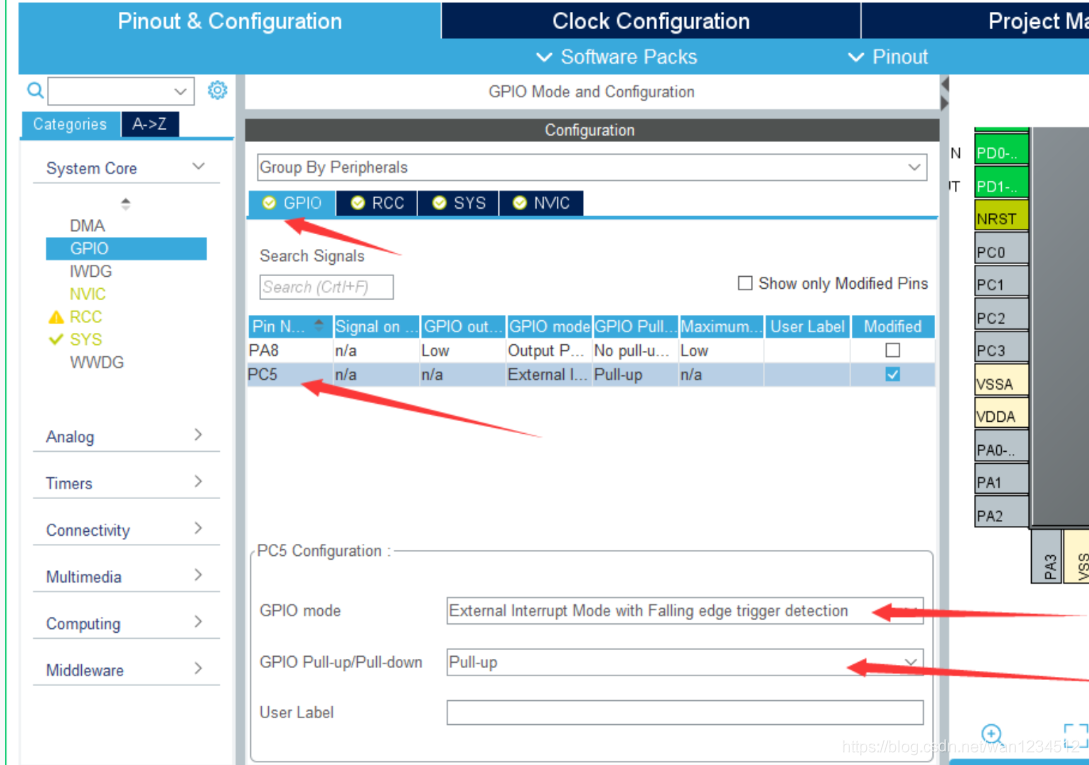Open the Software Packs menu
This screenshot has height=765, width=1089.
[617, 57]
